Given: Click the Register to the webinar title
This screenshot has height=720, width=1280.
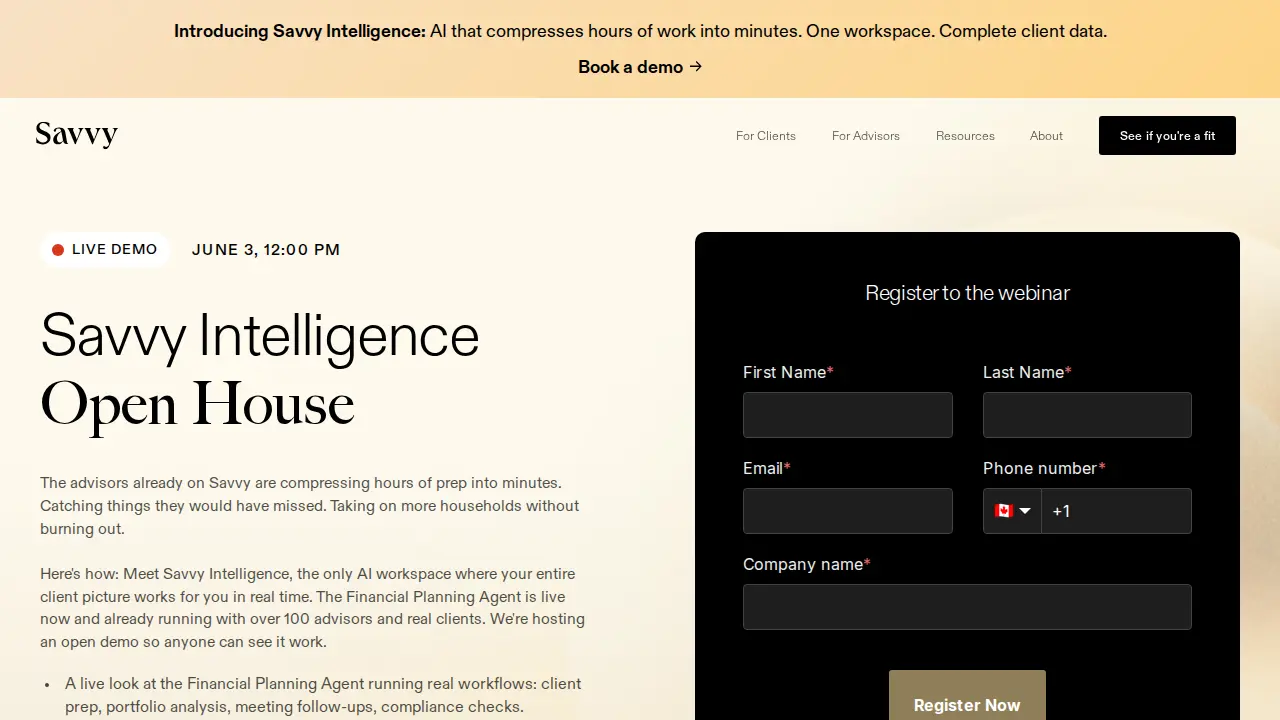Looking at the screenshot, I should tap(967, 293).
